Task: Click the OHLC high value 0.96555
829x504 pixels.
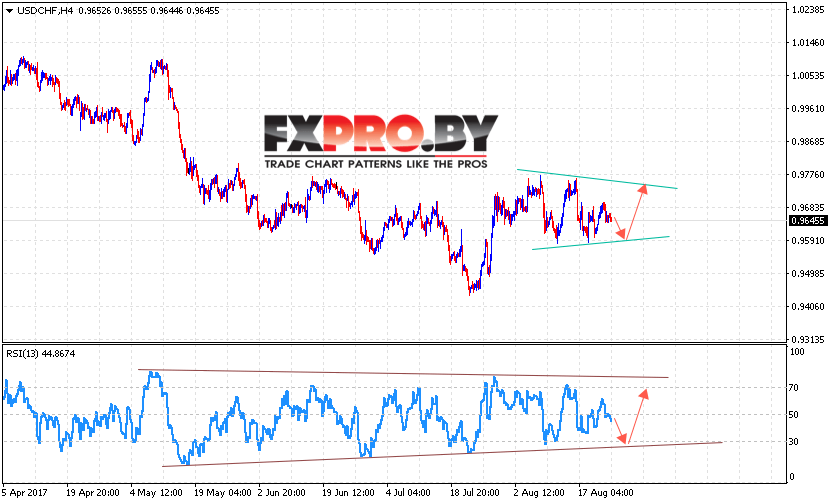Action: point(131,11)
